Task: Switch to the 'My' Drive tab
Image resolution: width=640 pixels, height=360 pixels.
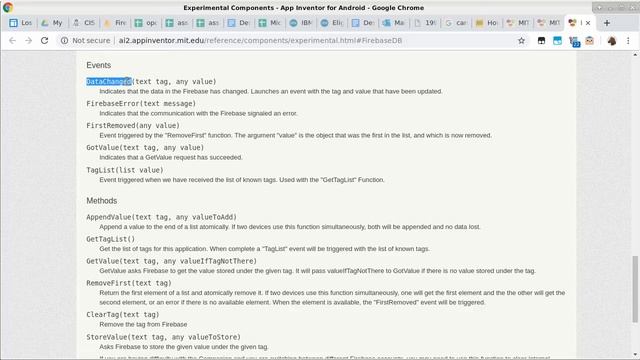Action: point(52,23)
